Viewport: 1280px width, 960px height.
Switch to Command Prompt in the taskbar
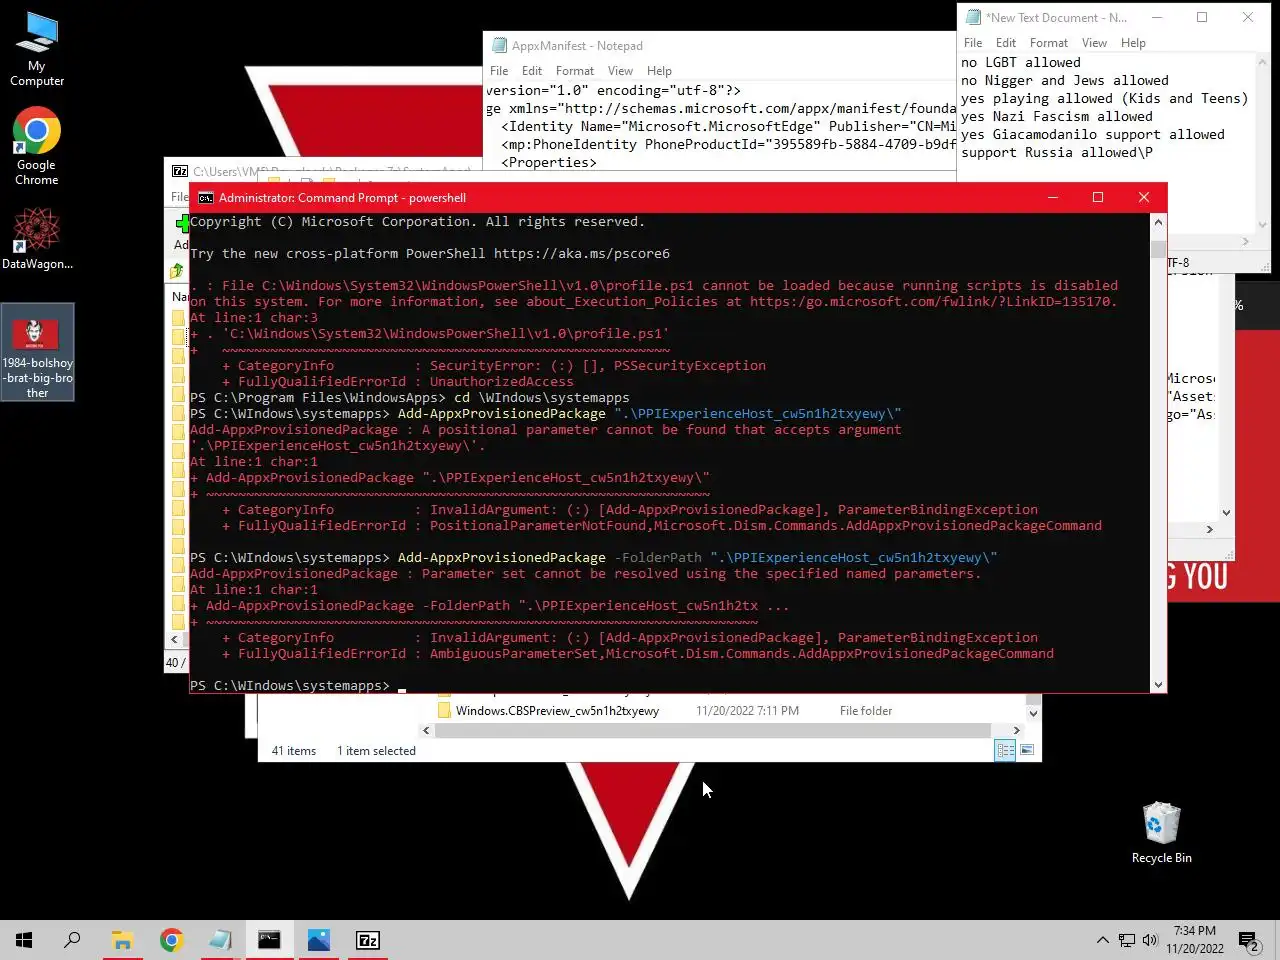[269, 940]
